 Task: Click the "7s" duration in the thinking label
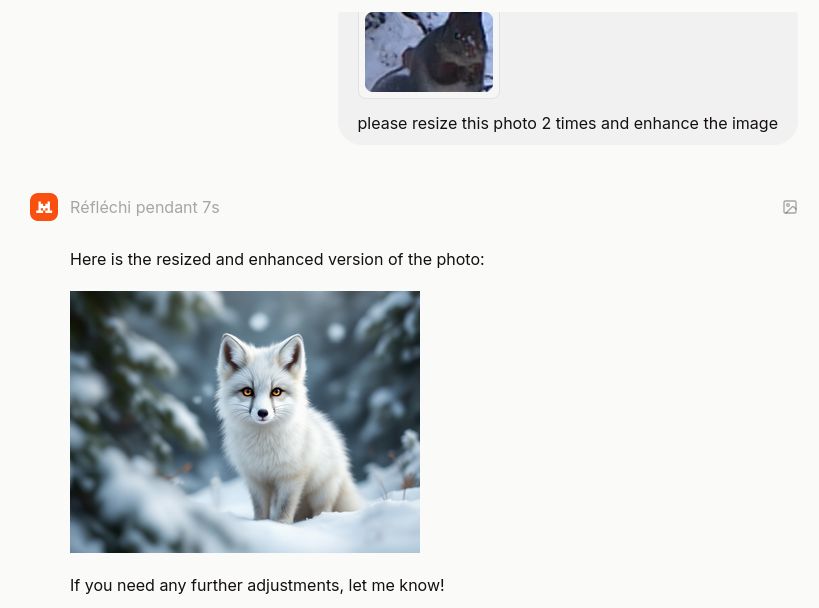pyautogui.click(x=211, y=207)
